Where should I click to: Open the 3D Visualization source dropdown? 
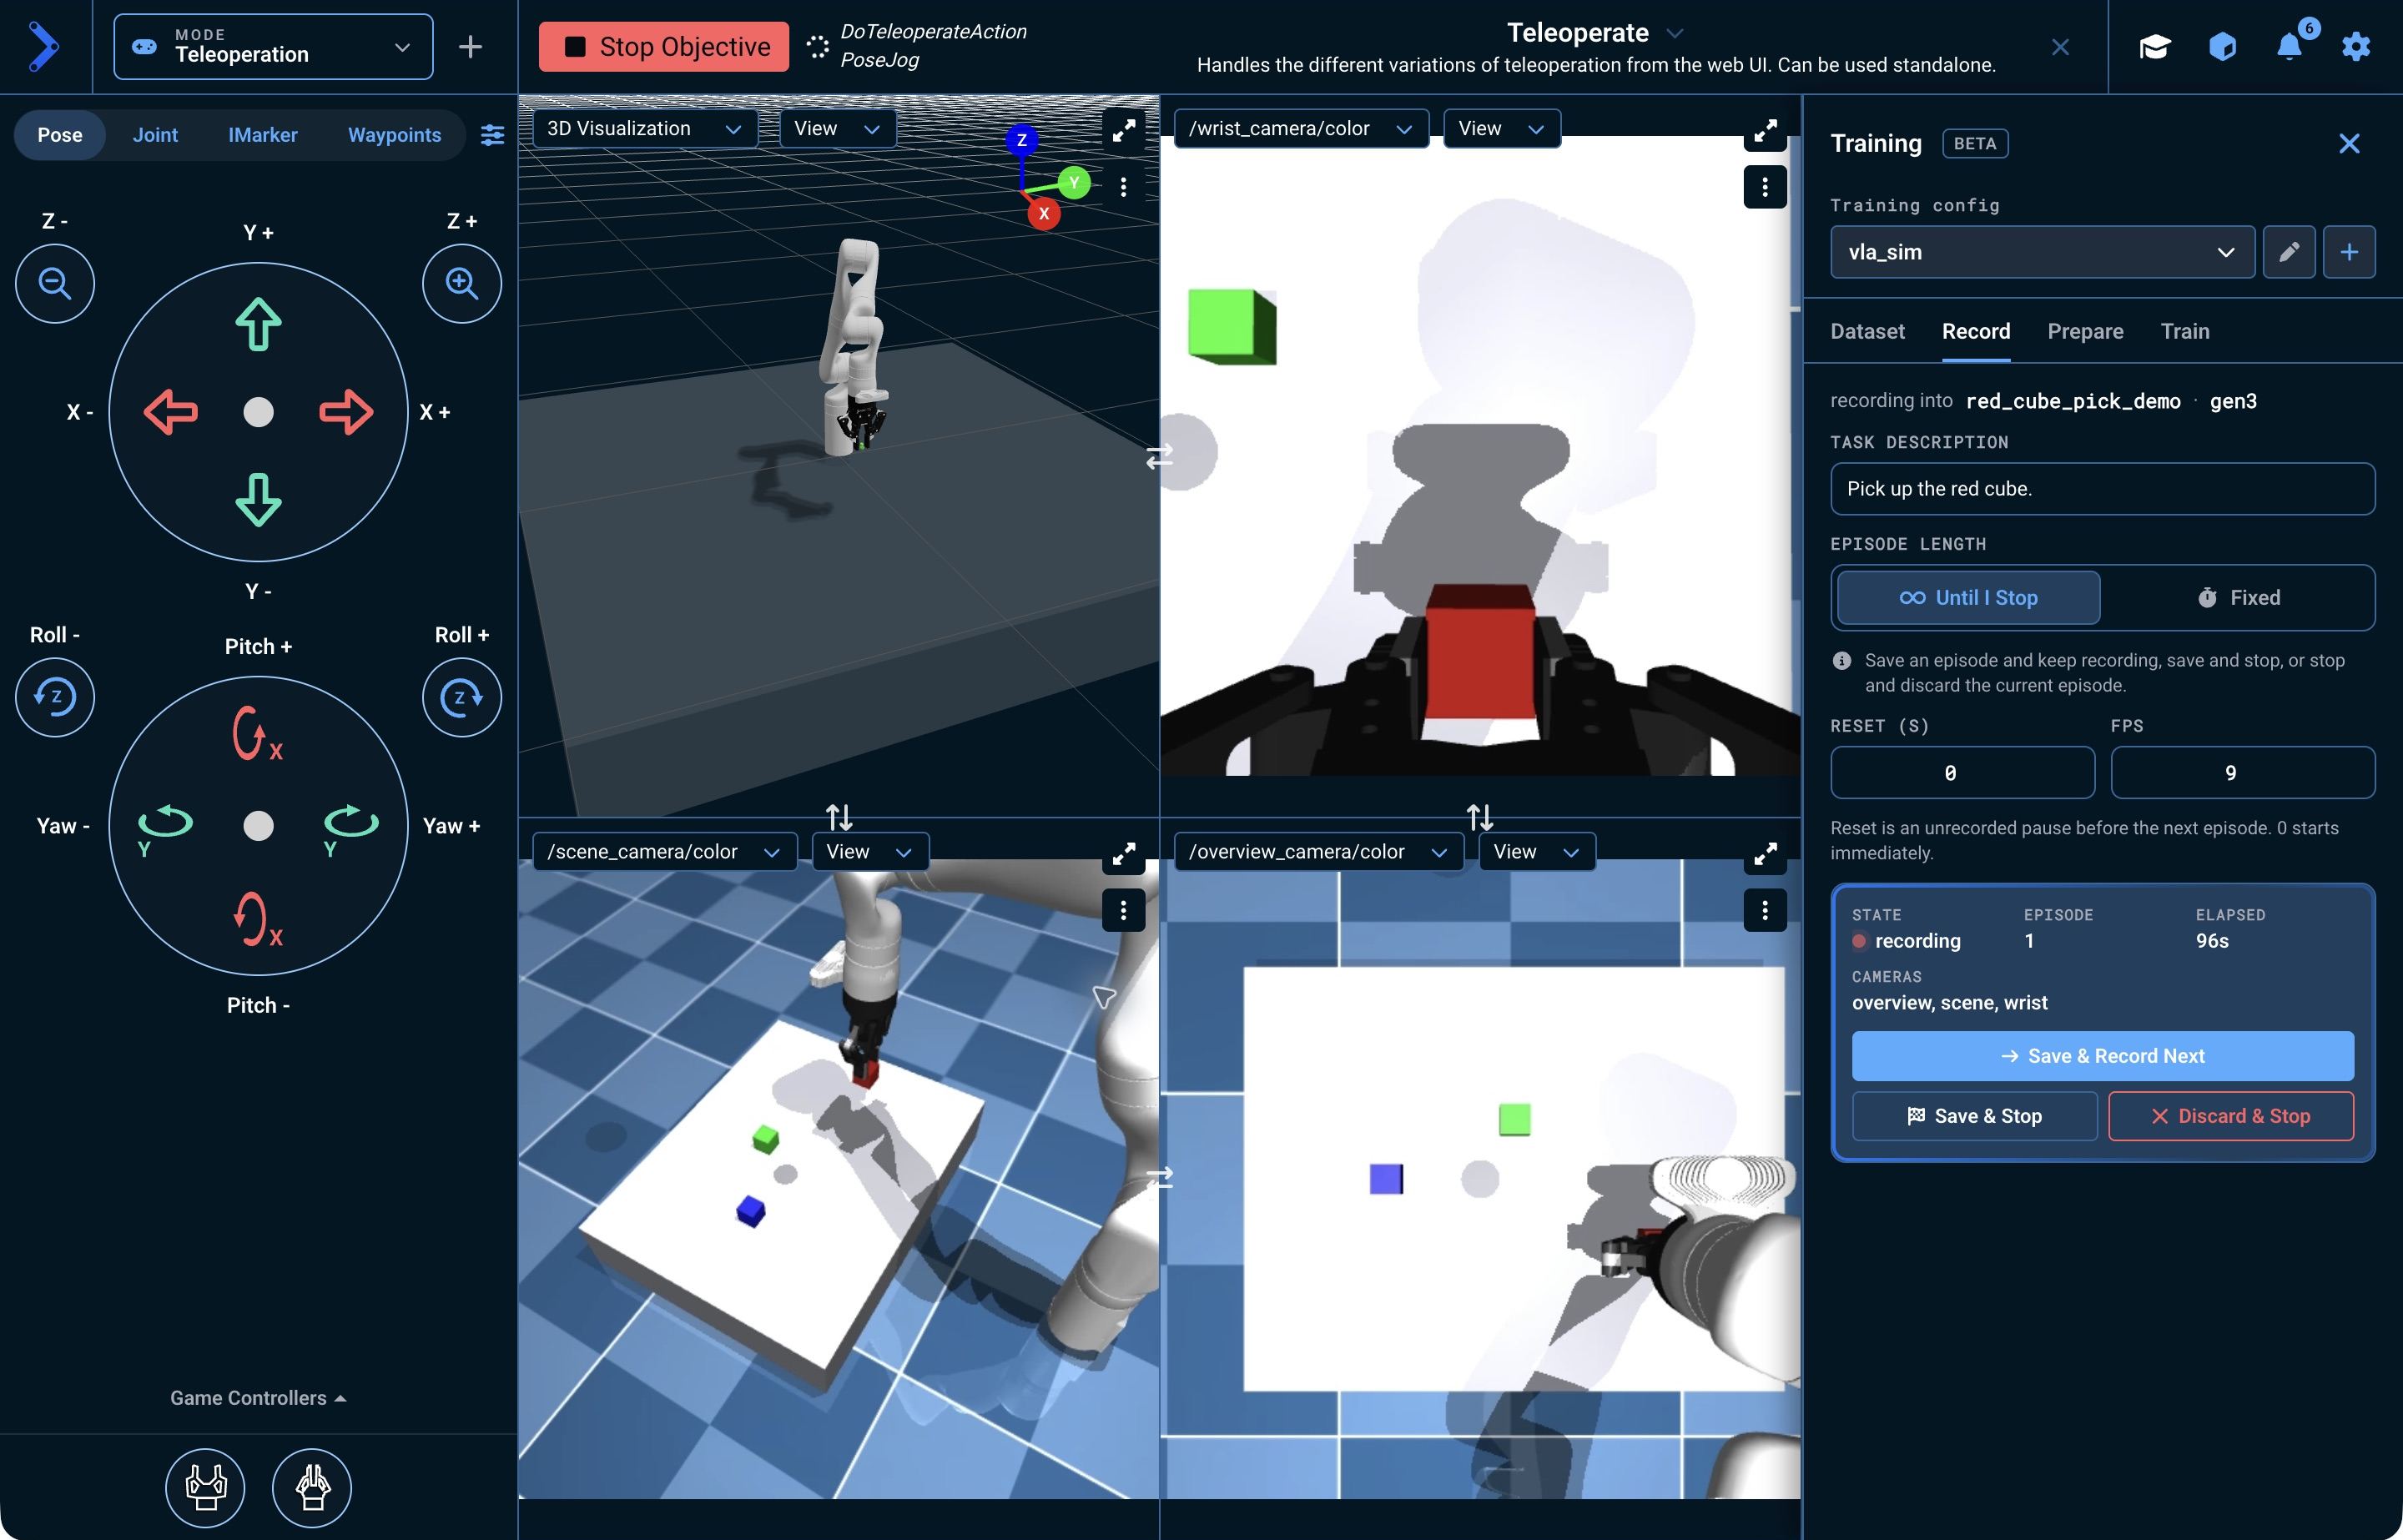pos(644,129)
